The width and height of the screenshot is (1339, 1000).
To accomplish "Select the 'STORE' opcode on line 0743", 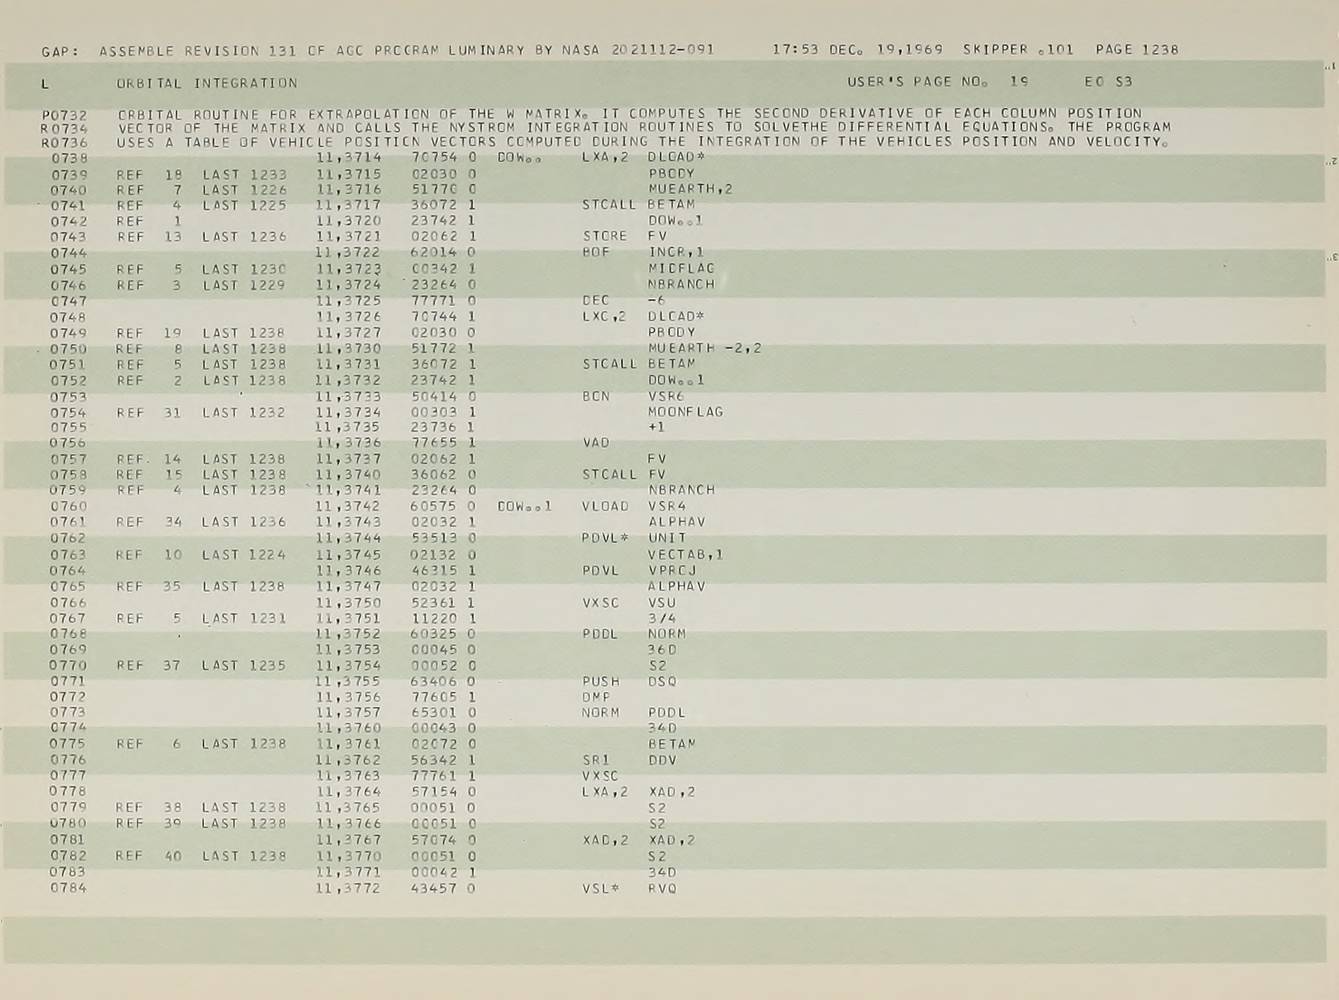I will tap(605, 237).
